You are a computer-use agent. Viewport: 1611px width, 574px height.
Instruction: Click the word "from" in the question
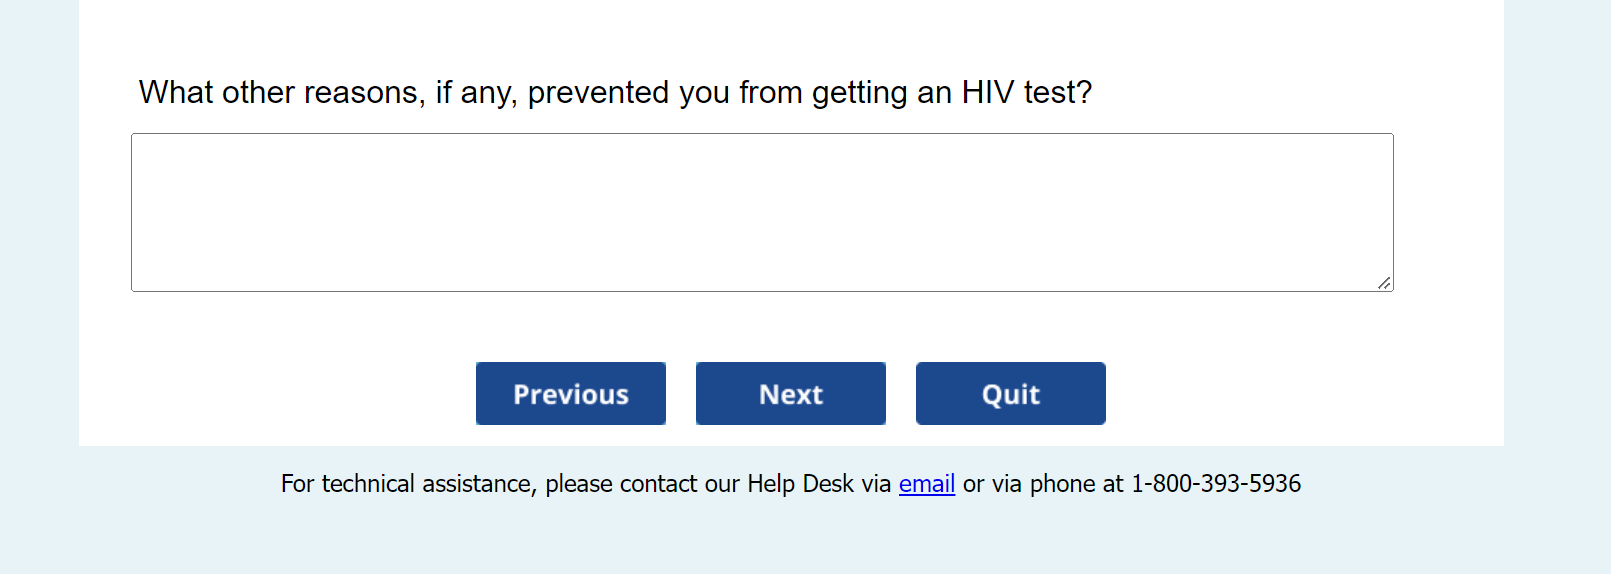point(770,92)
